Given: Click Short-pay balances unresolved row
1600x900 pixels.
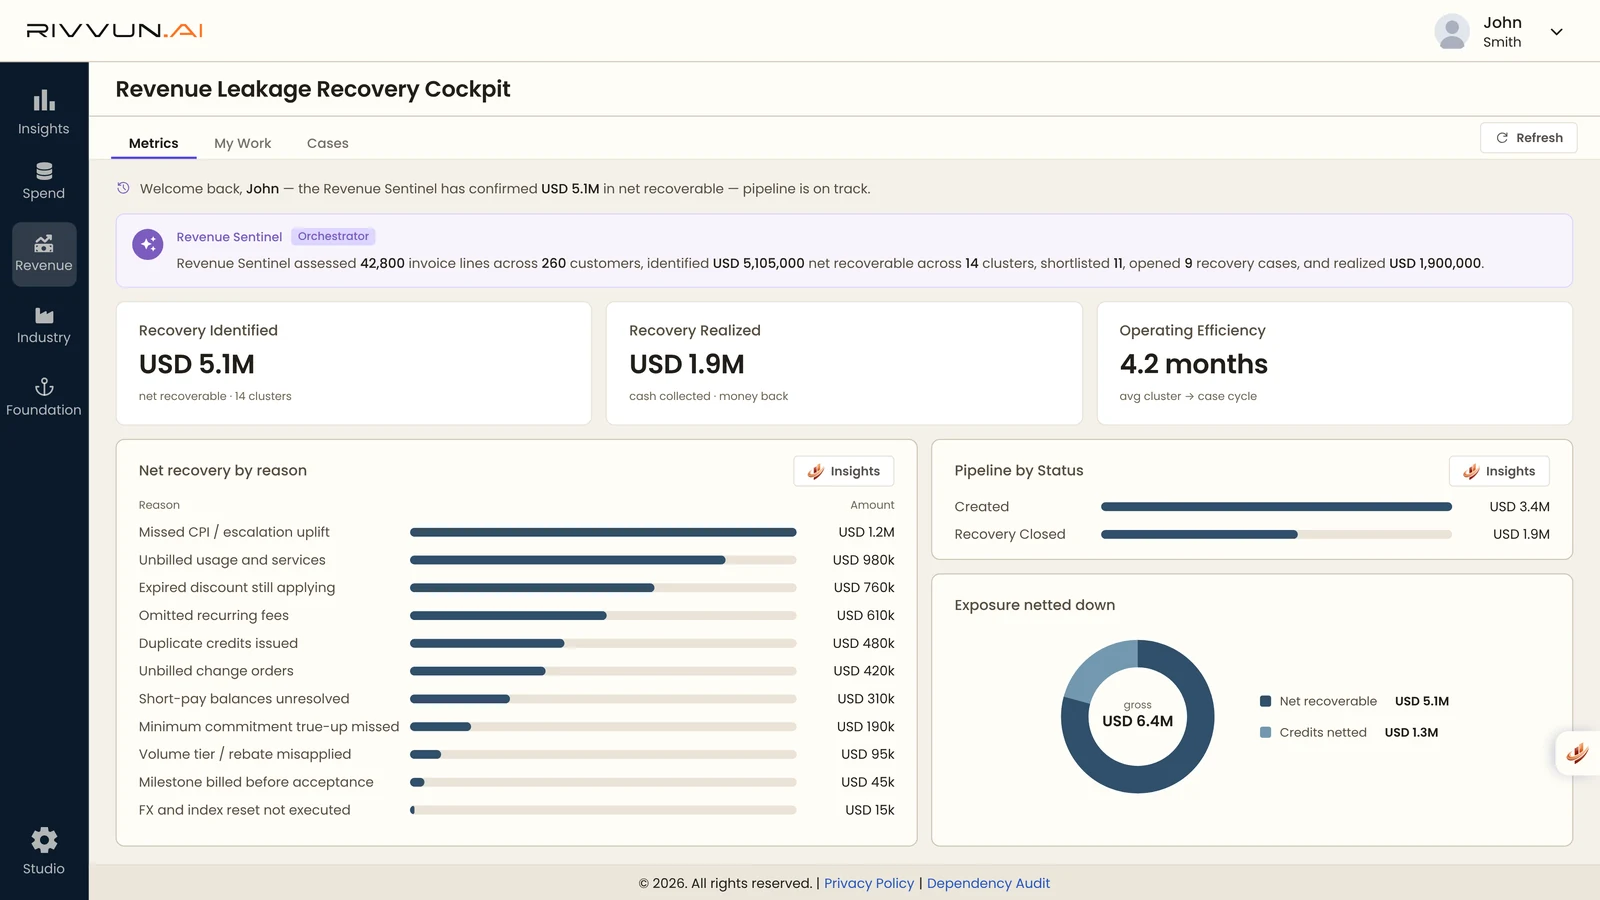Looking at the screenshot, I should tap(516, 699).
